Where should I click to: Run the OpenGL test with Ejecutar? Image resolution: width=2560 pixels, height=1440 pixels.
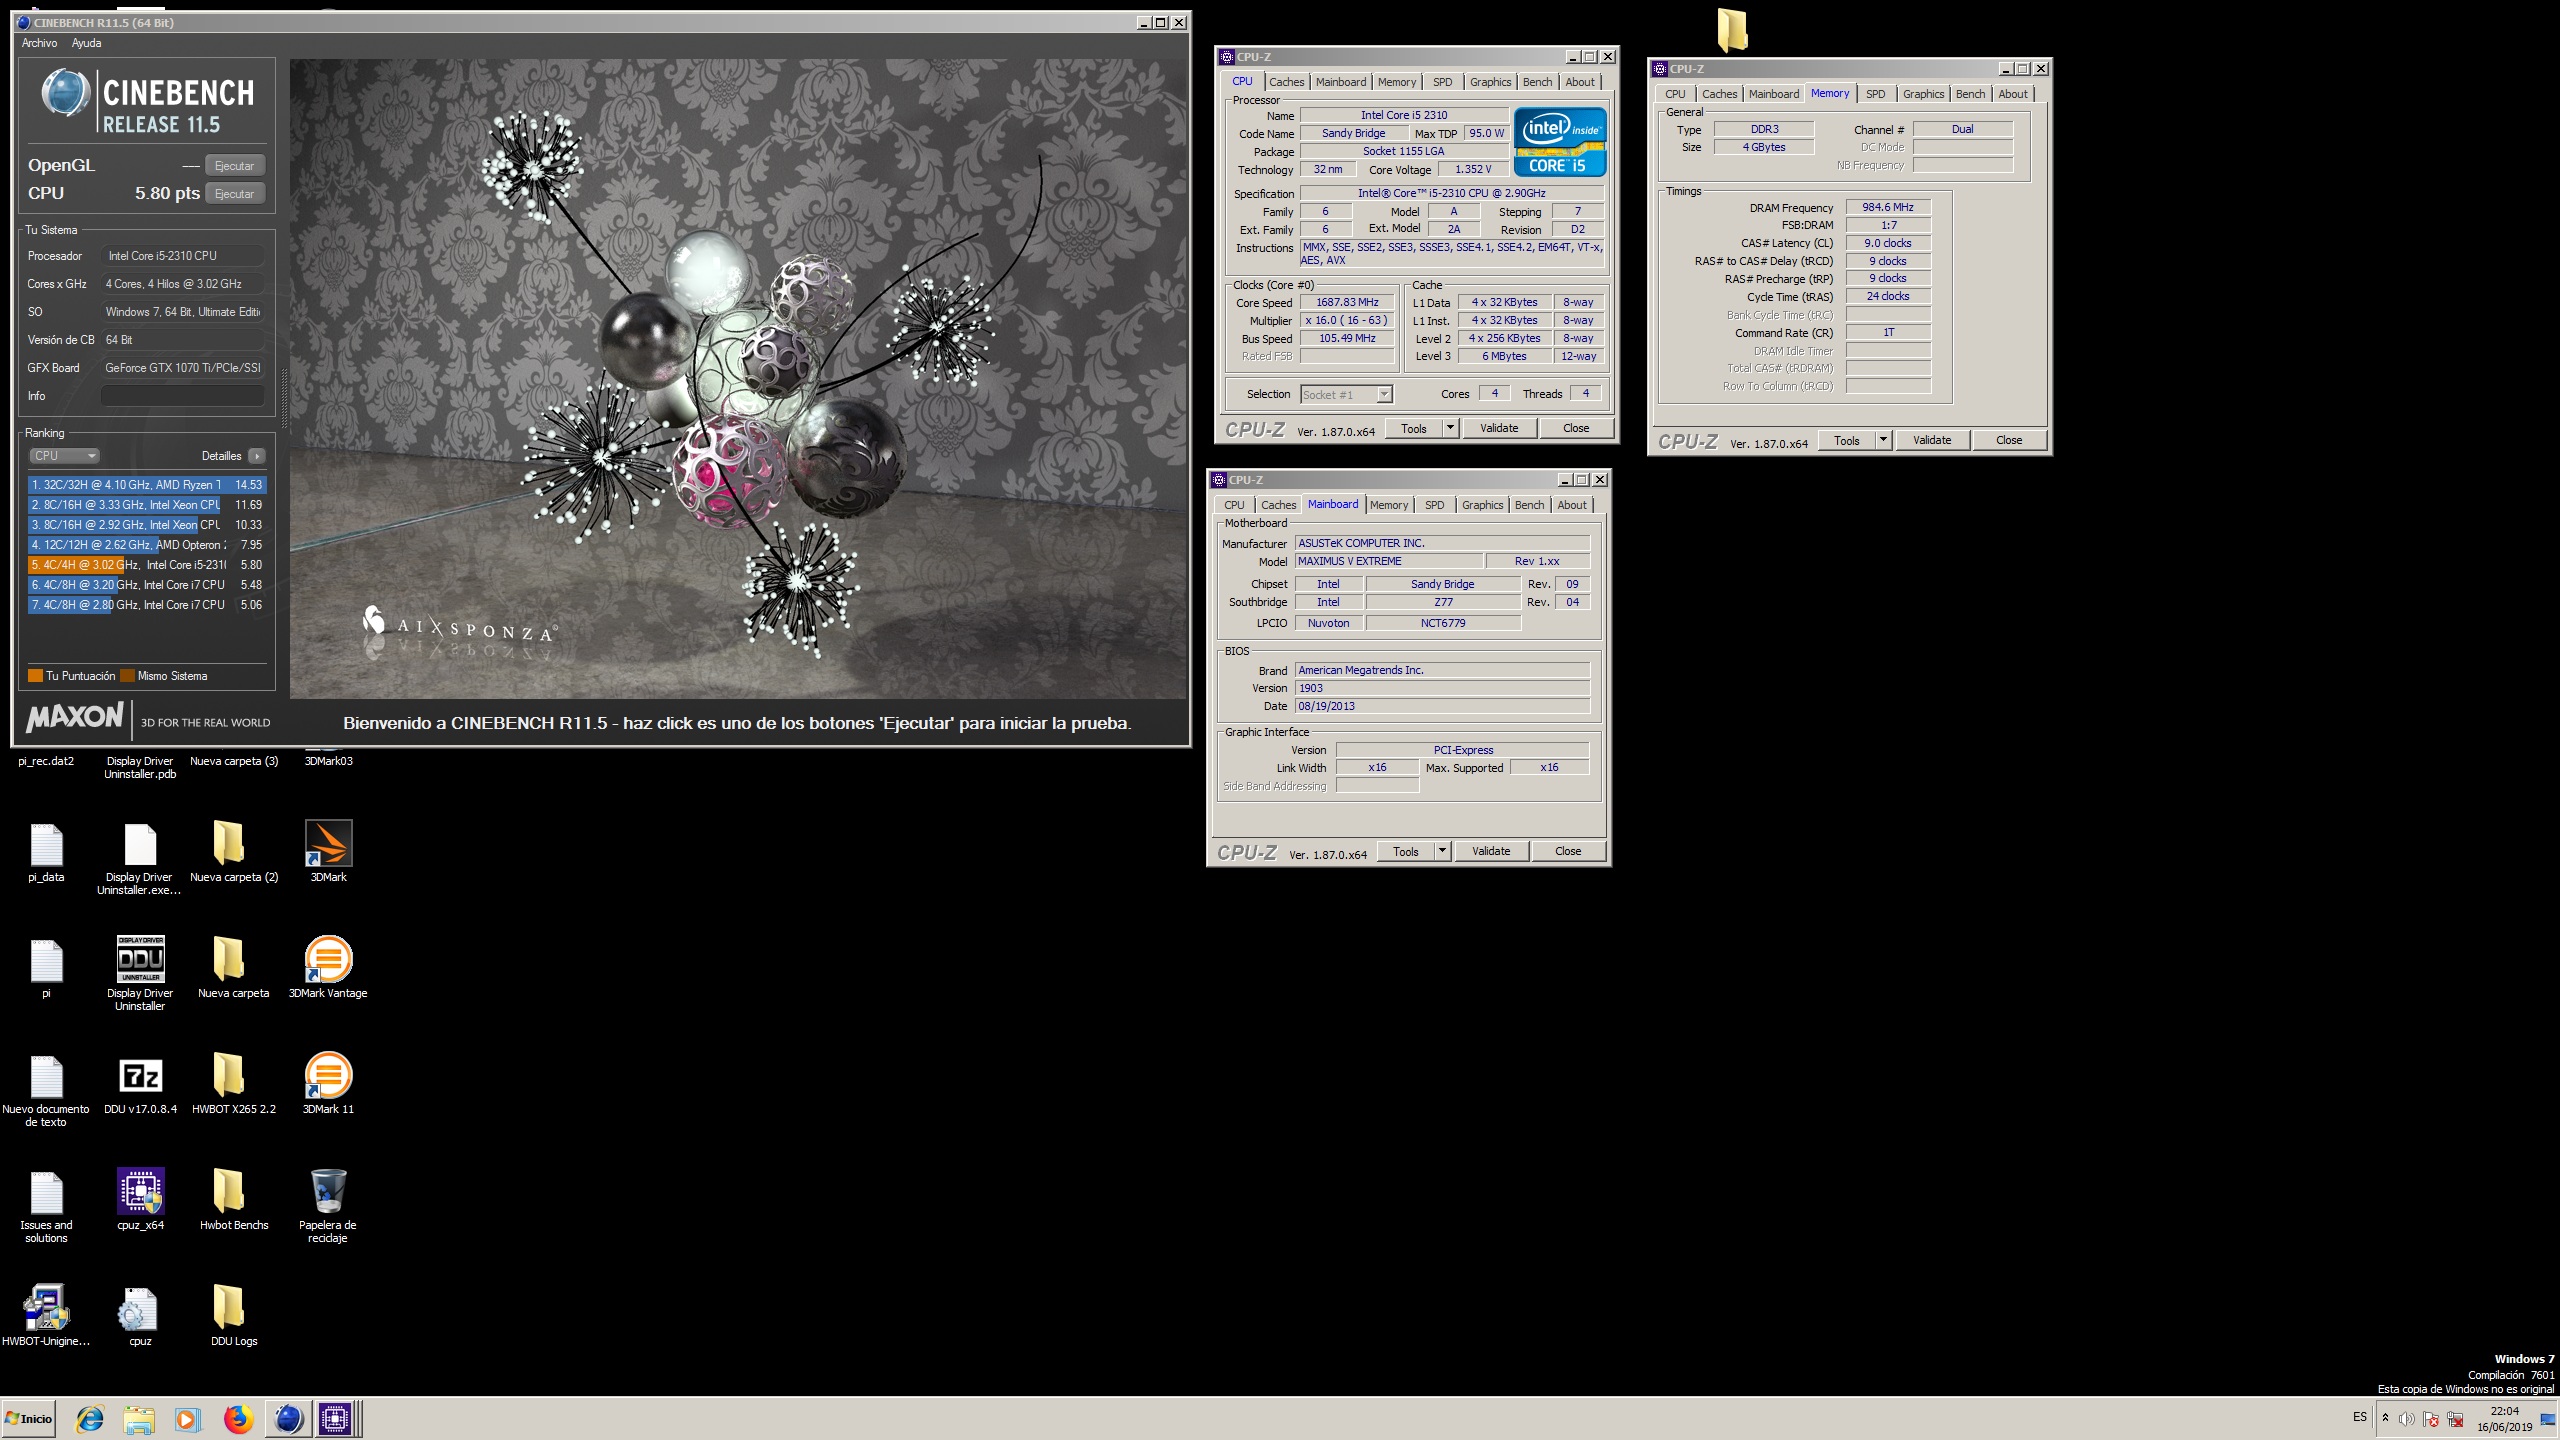235,166
